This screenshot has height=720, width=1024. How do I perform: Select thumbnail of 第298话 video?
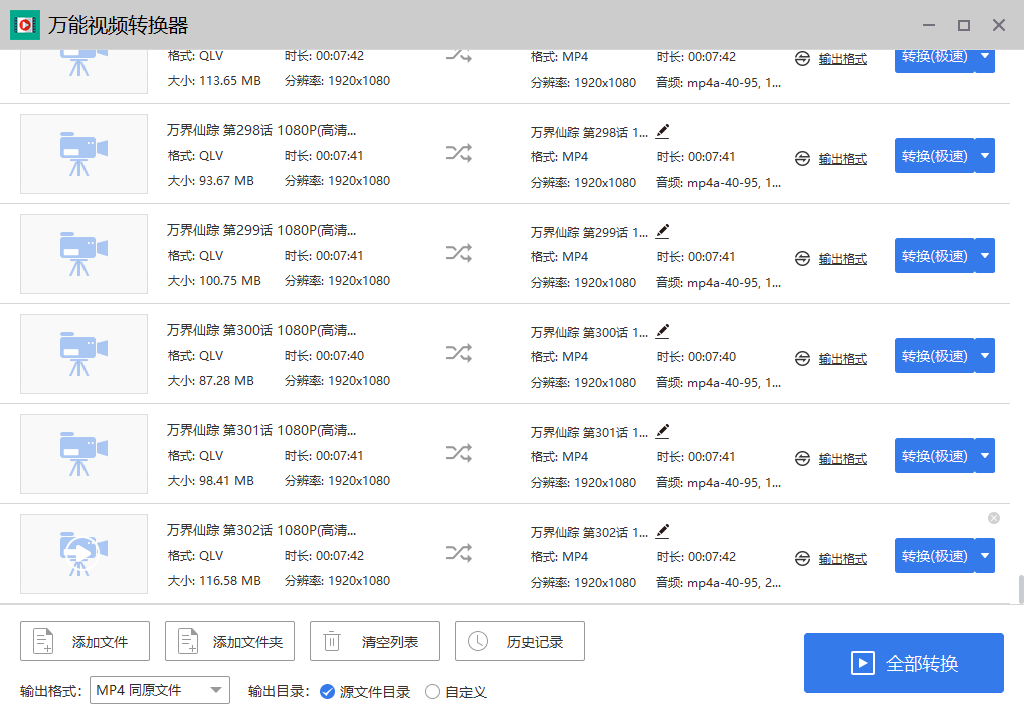[x=84, y=154]
